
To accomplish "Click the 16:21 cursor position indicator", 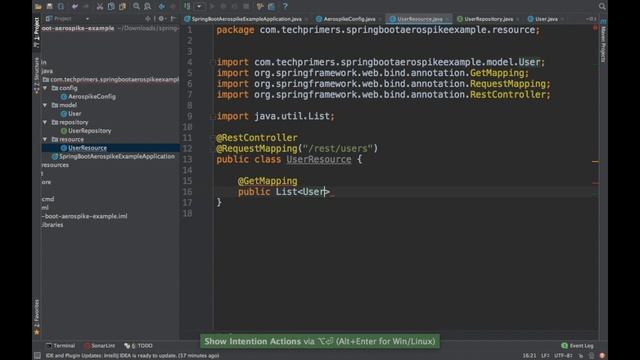I will (x=529, y=356).
